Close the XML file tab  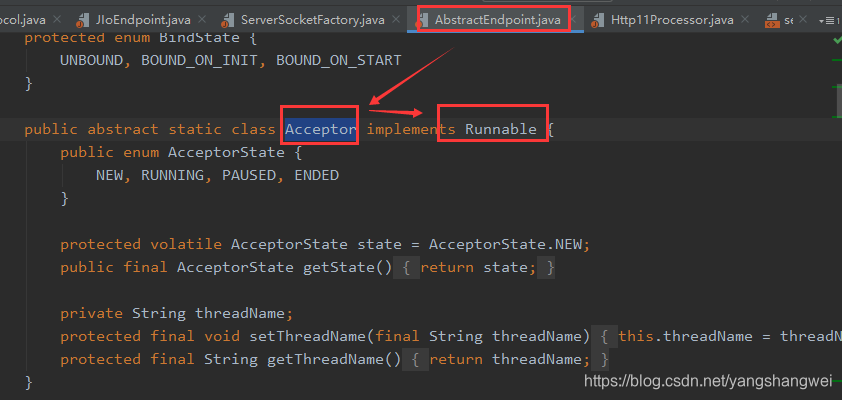point(803,19)
